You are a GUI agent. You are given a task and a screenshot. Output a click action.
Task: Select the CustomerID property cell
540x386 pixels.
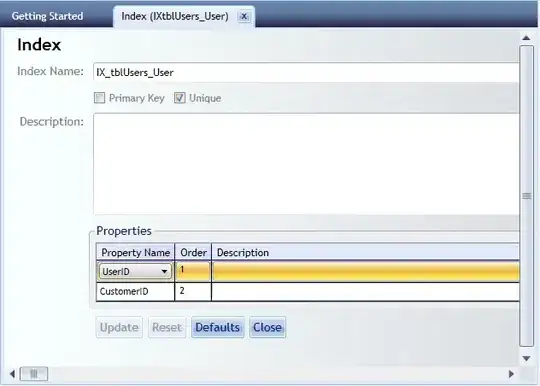tap(135, 291)
